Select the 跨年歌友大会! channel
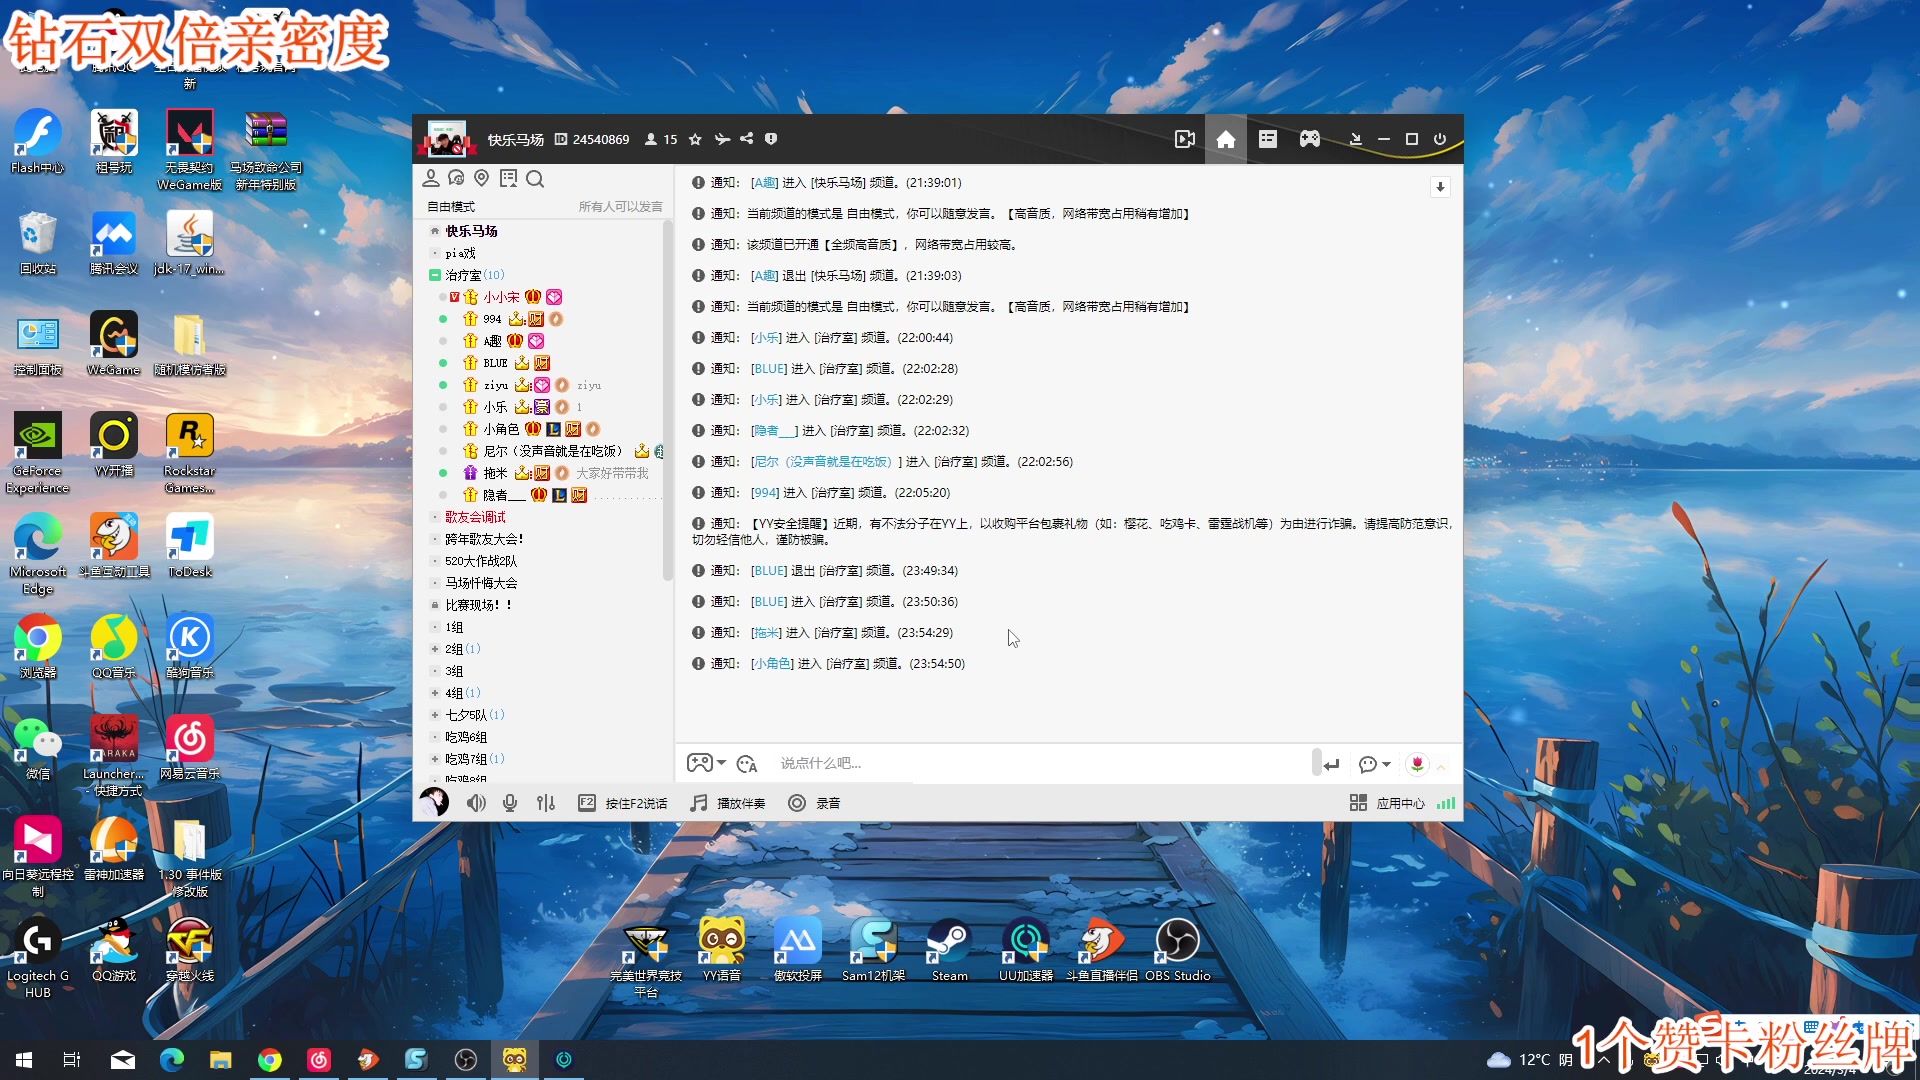The width and height of the screenshot is (1920, 1080). click(484, 539)
